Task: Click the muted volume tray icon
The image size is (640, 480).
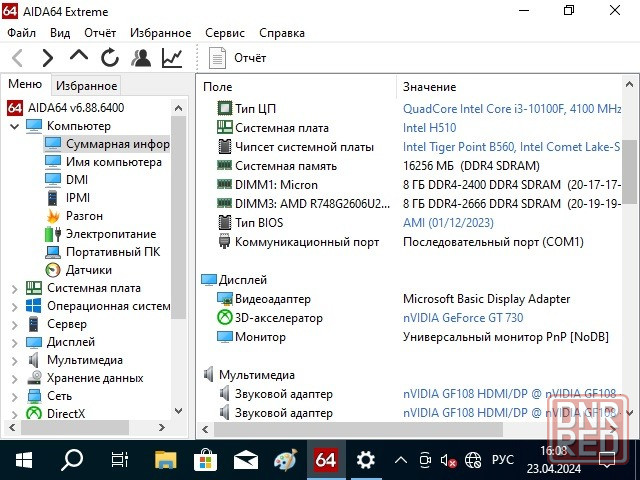Action: (x=449, y=461)
